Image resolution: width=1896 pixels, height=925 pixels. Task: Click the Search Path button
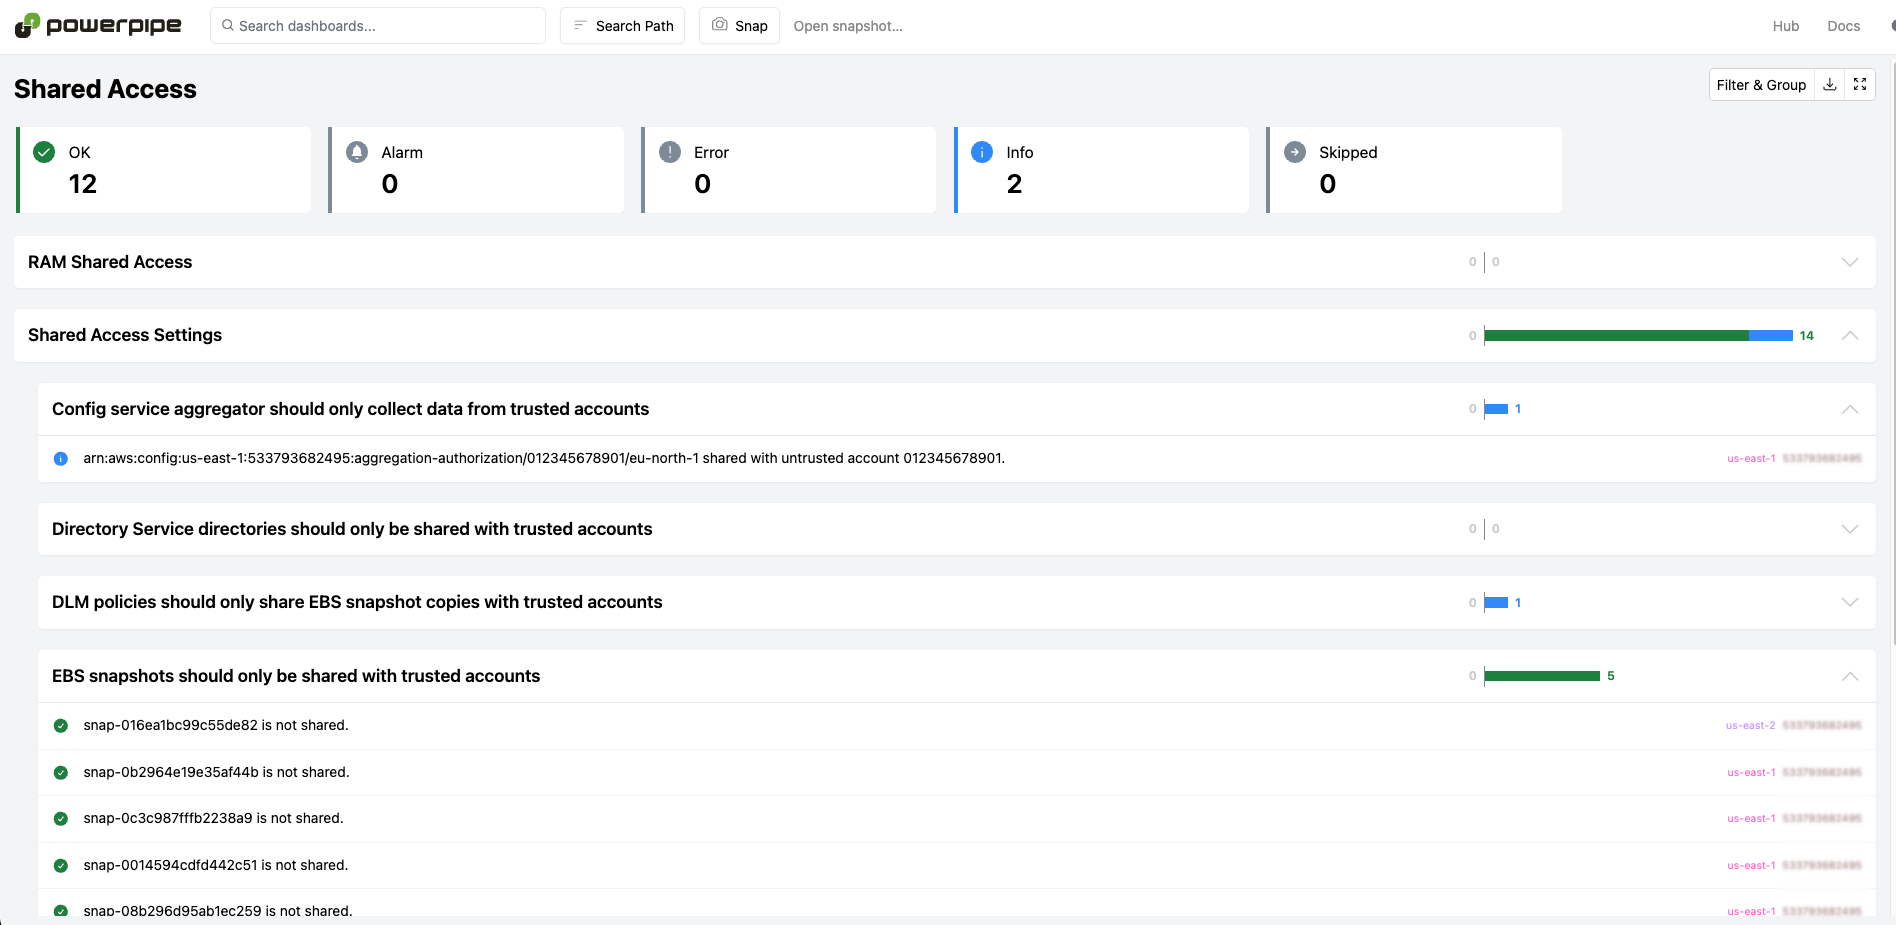[x=622, y=25]
